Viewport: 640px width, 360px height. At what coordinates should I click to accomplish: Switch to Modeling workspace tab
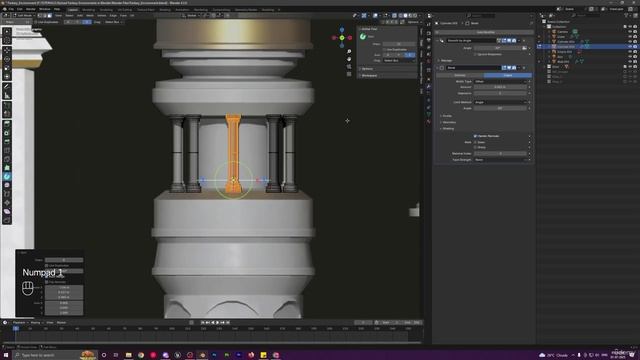[x=88, y=9]
